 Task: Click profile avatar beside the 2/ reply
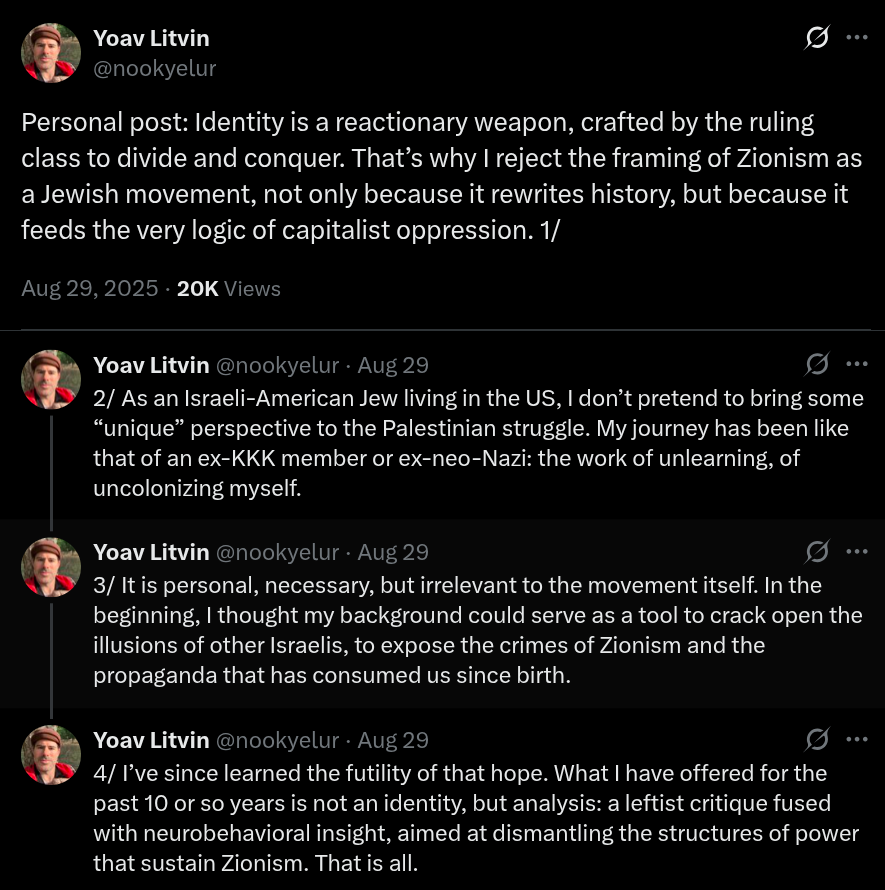click(51, 379)
